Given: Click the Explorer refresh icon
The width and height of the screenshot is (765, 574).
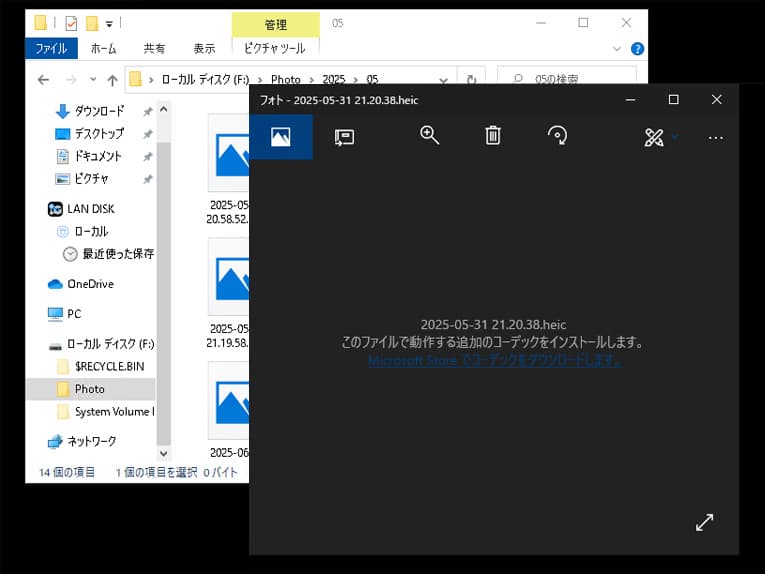Looking at the screenshot, I should [471, 79].
